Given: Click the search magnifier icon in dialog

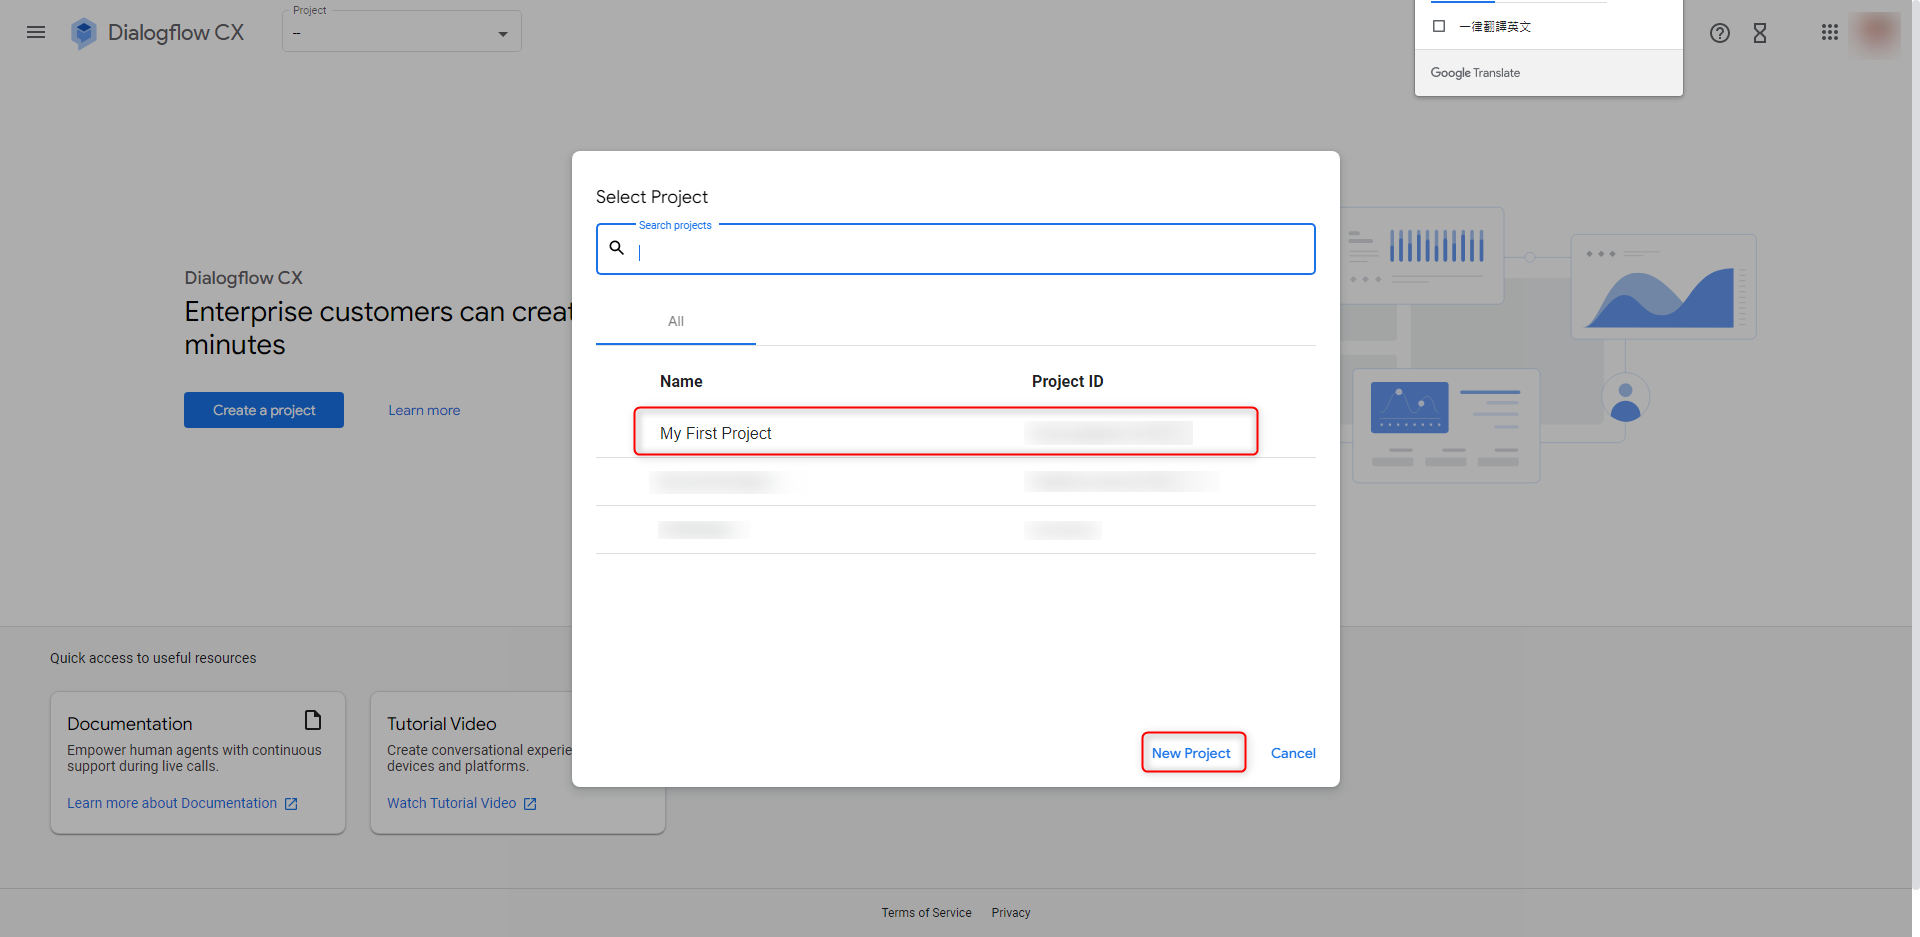Looking at the screenshot, I should click(617, 248).
